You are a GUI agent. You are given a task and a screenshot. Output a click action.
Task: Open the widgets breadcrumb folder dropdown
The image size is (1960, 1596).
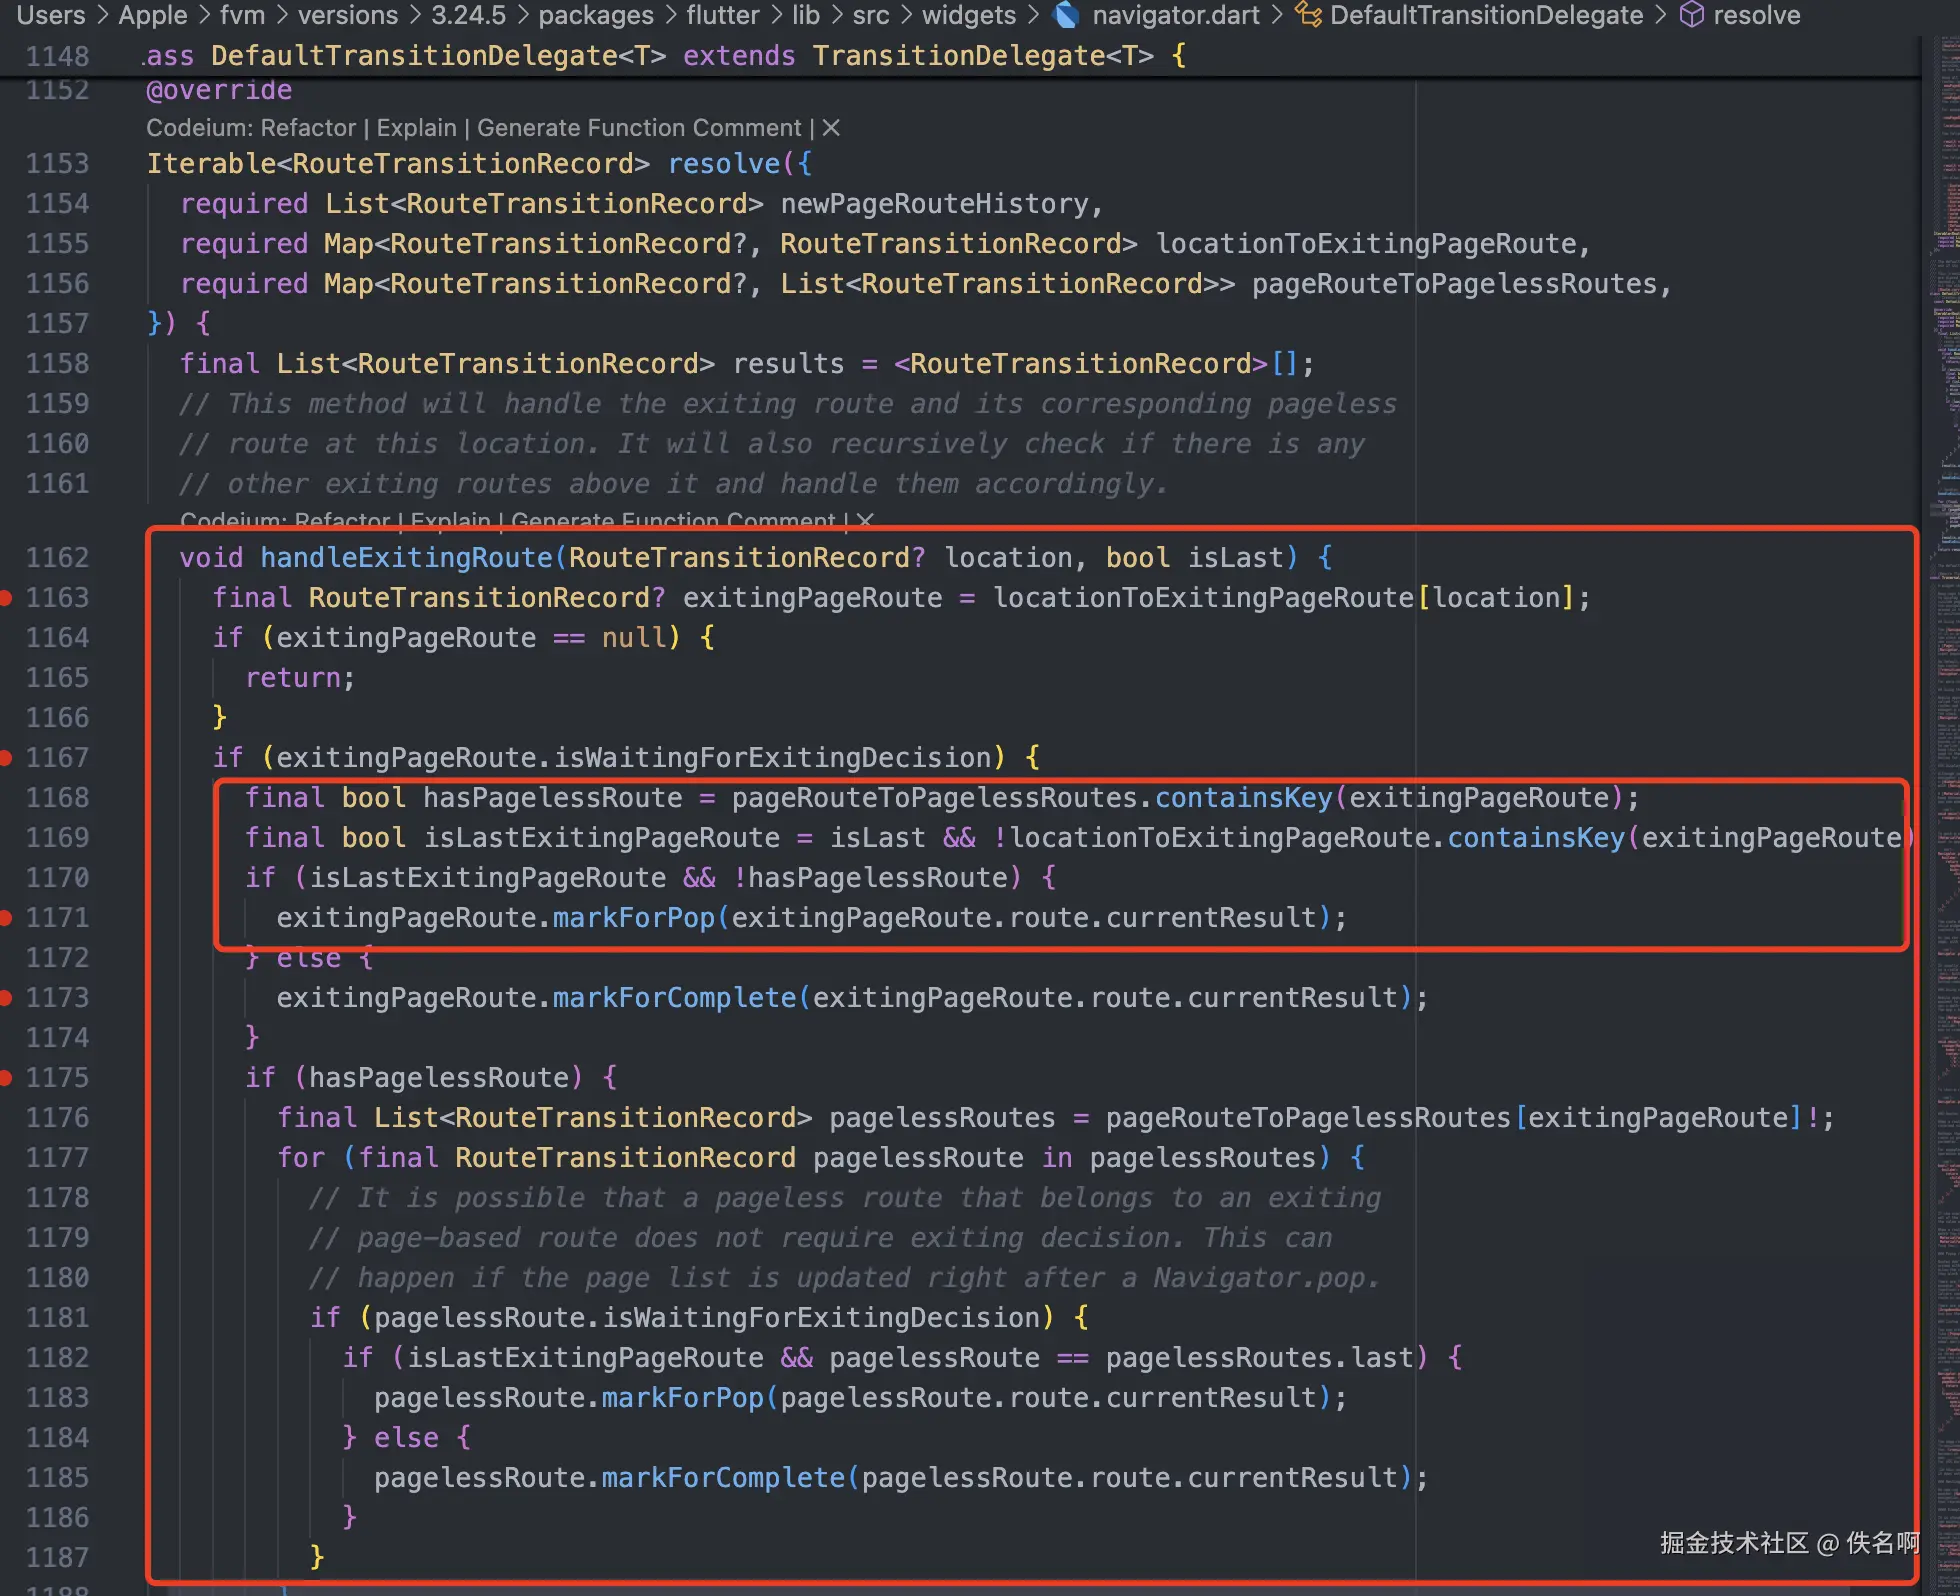[x=968, y=15]
